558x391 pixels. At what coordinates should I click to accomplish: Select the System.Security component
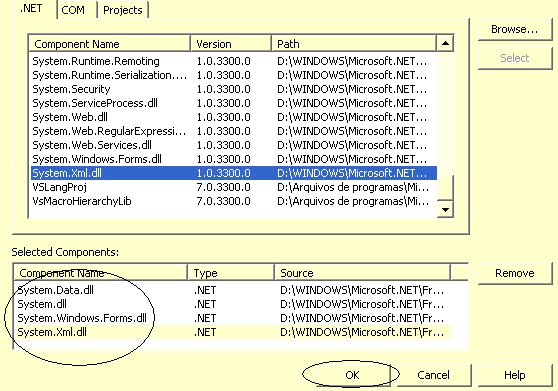click(x=233, y=89)
